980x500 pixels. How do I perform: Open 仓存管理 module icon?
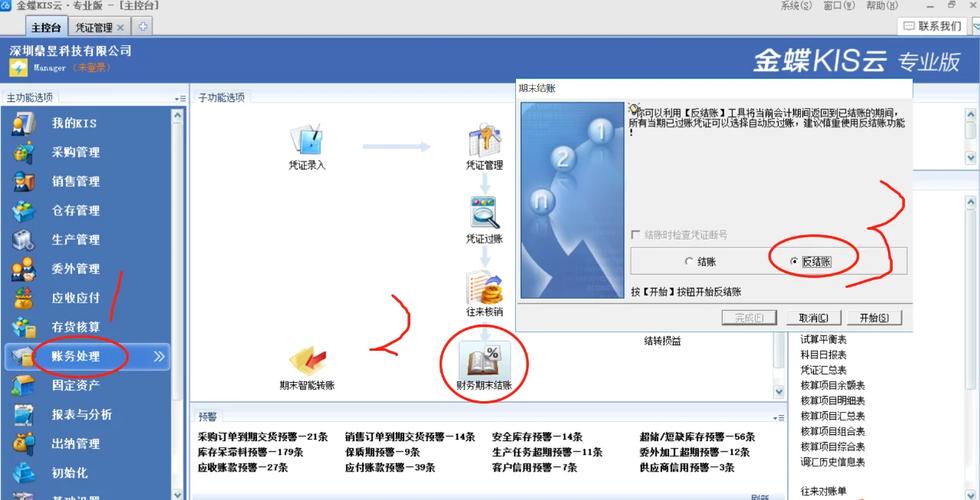24,211
